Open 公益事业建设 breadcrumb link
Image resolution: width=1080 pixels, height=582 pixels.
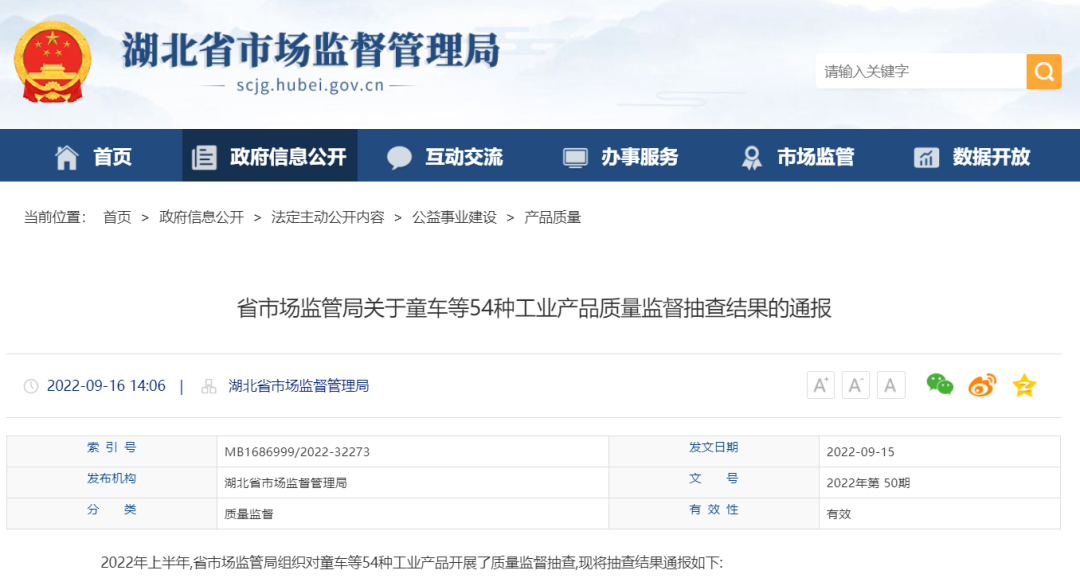coord(454,217)
